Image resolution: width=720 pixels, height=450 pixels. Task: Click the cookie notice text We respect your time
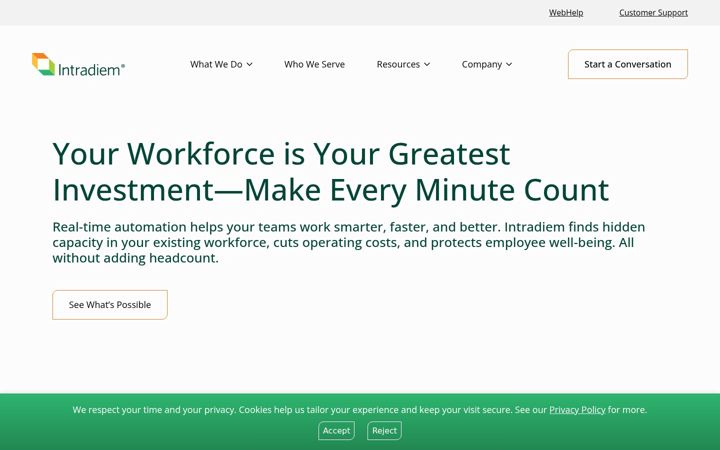[360, 410]
